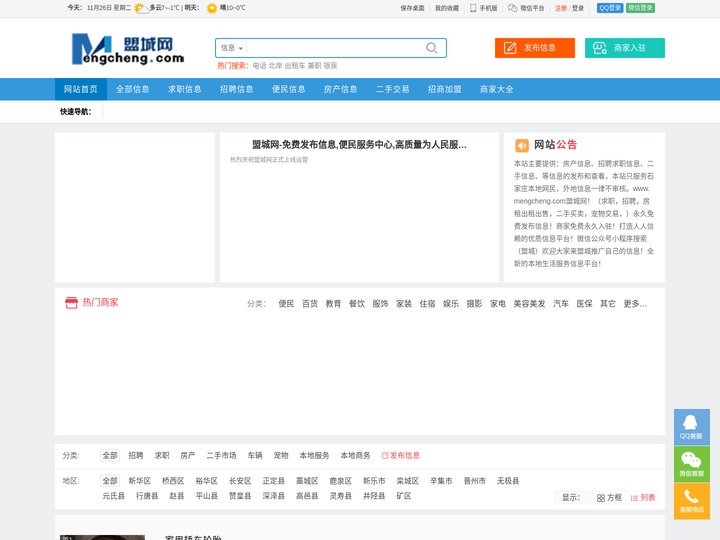Screen dimensions: 720x540
Task: Filter hot merchants by 汽车
Action: pyautogui.click(x=561, y=304)
